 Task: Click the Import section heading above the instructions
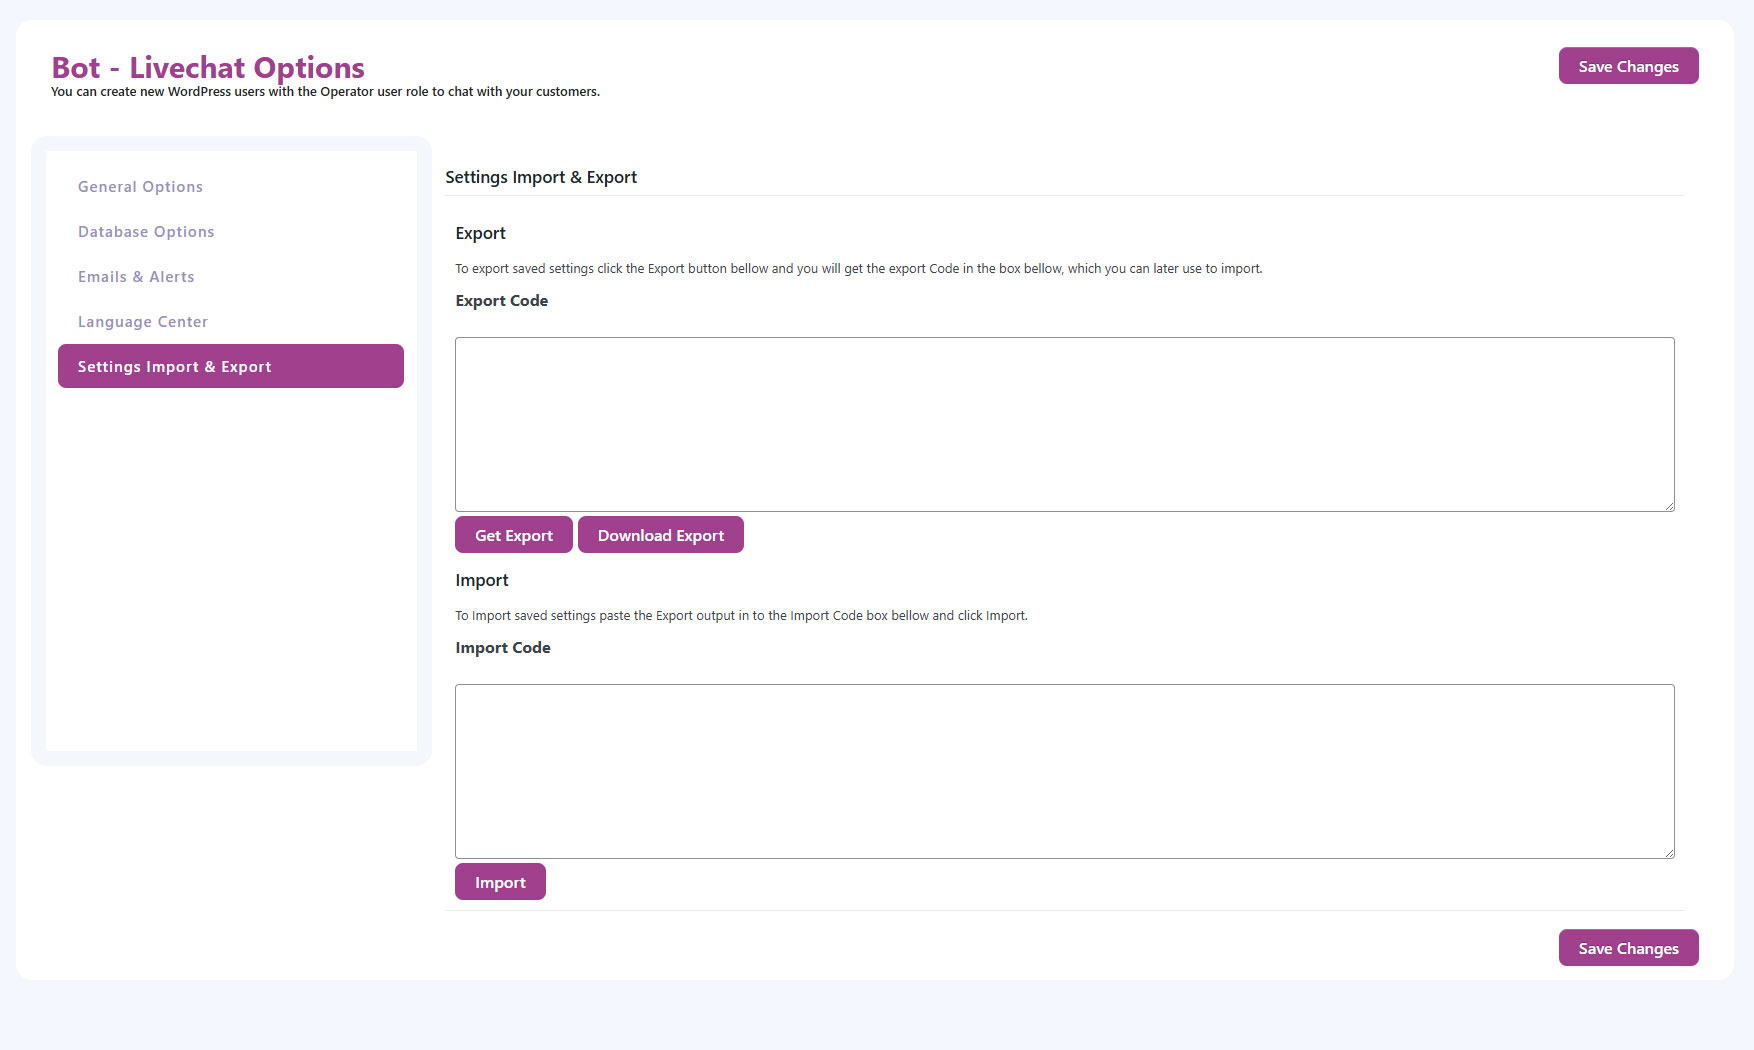point(481,580)
